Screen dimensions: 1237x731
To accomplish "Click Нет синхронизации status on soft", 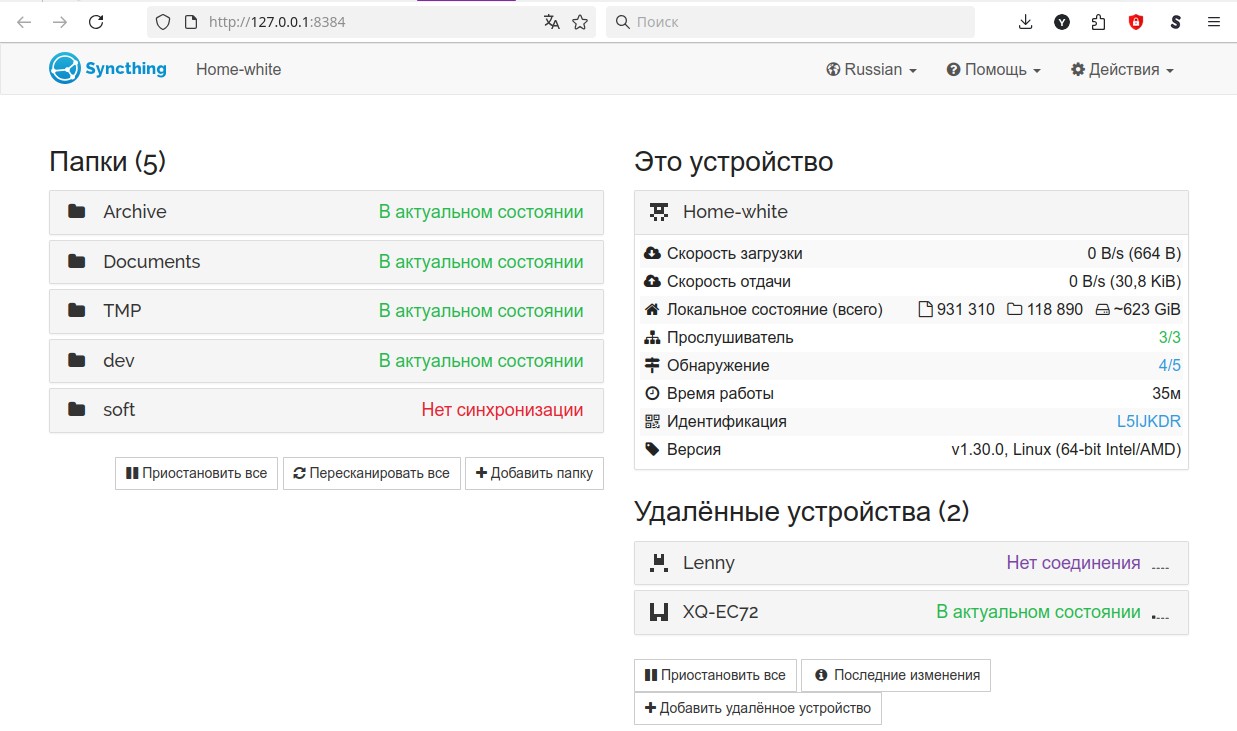I will (x=502, y=410).
